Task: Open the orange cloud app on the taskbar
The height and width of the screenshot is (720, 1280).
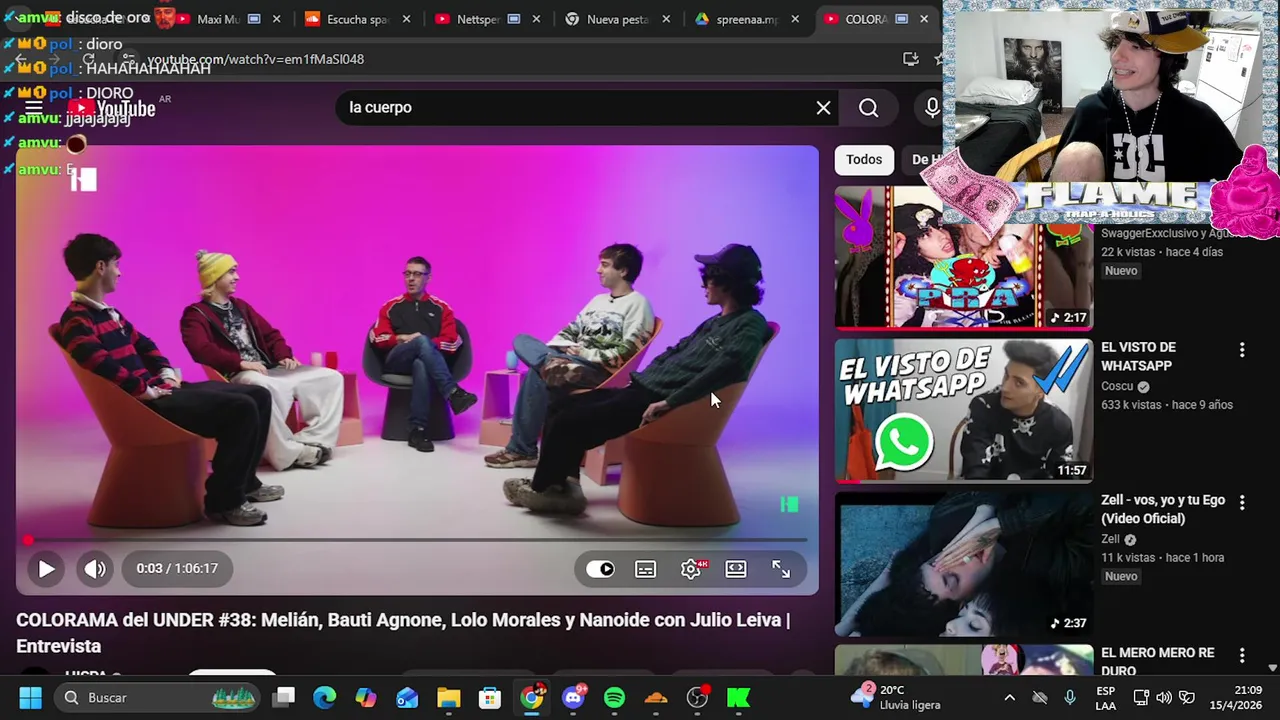Action: click(656, 697)
